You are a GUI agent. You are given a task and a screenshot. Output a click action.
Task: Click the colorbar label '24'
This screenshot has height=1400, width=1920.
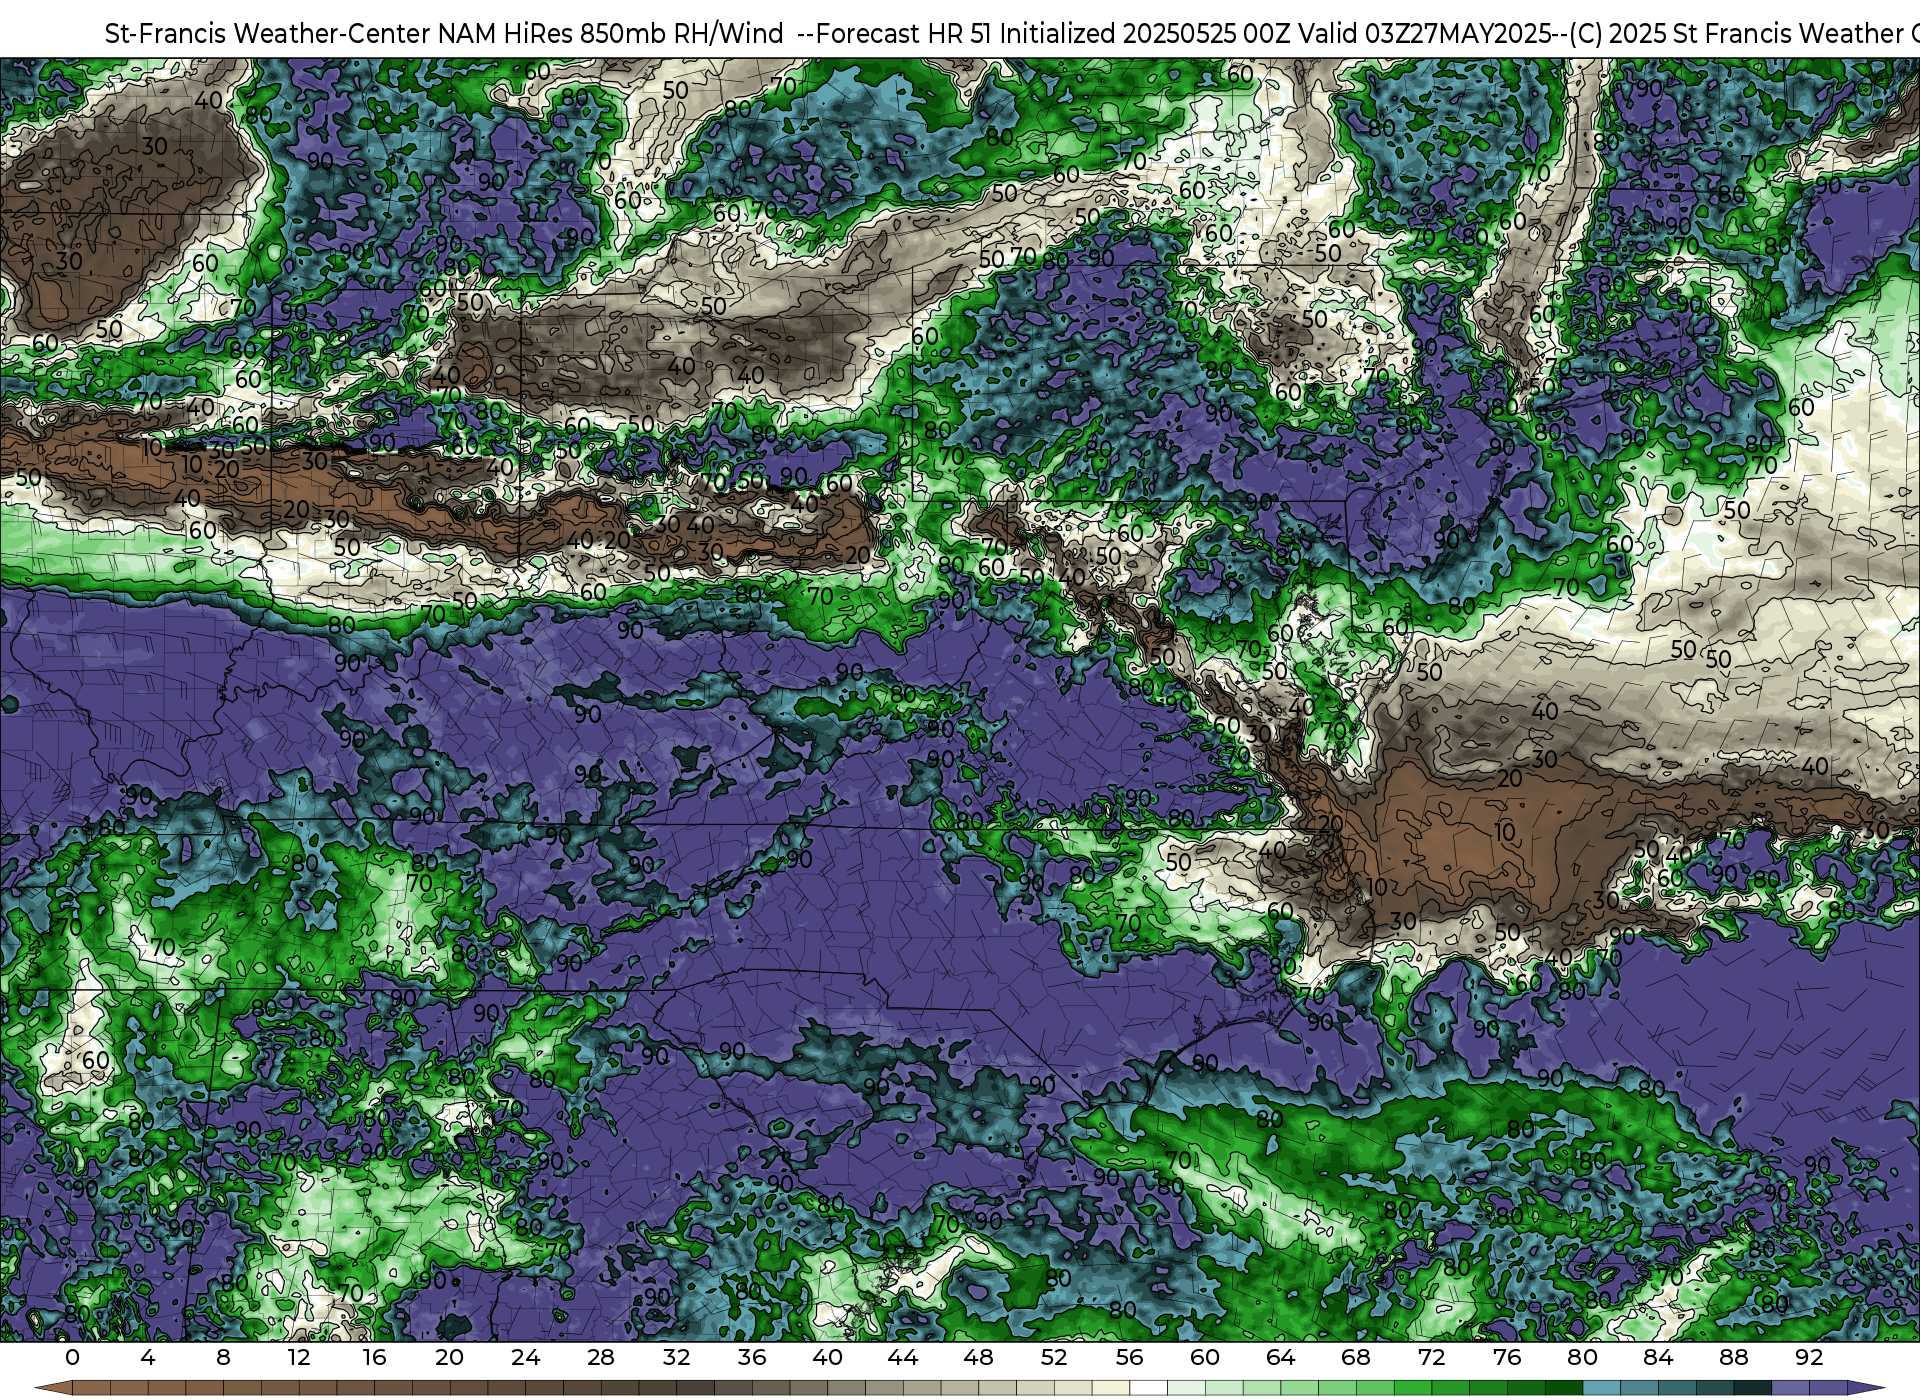pyautogui.click(x=525, y=1357)
